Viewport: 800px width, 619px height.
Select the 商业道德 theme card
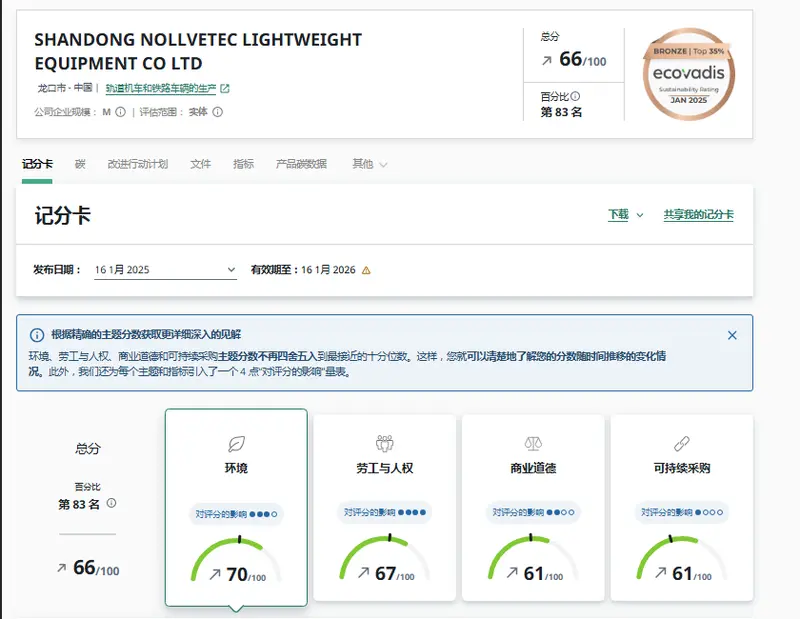coord(533,508)
